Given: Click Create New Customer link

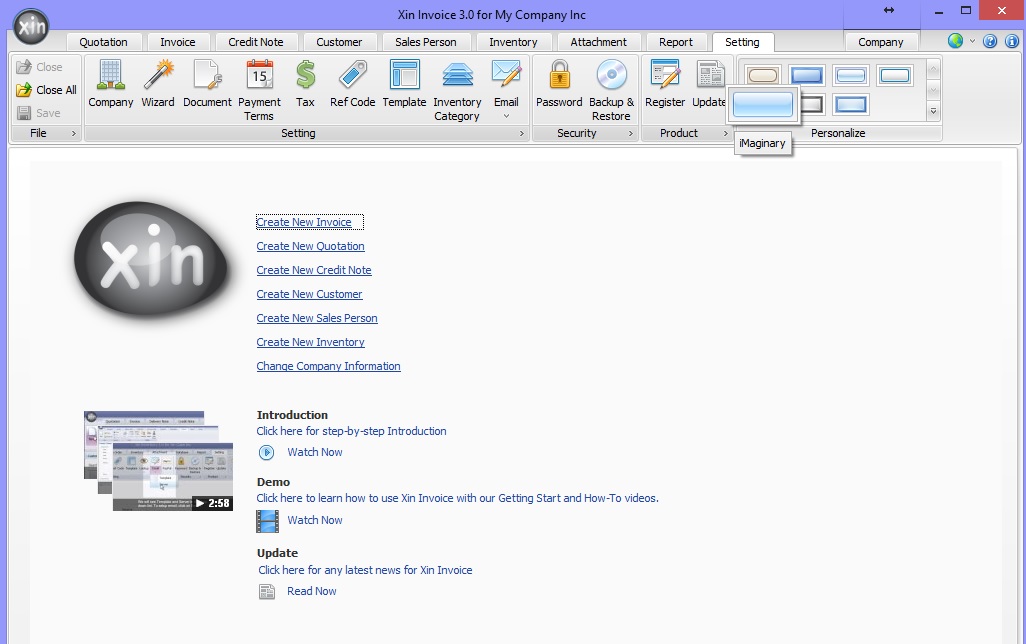Looking at the screenshot, I should tap(310, 295).
